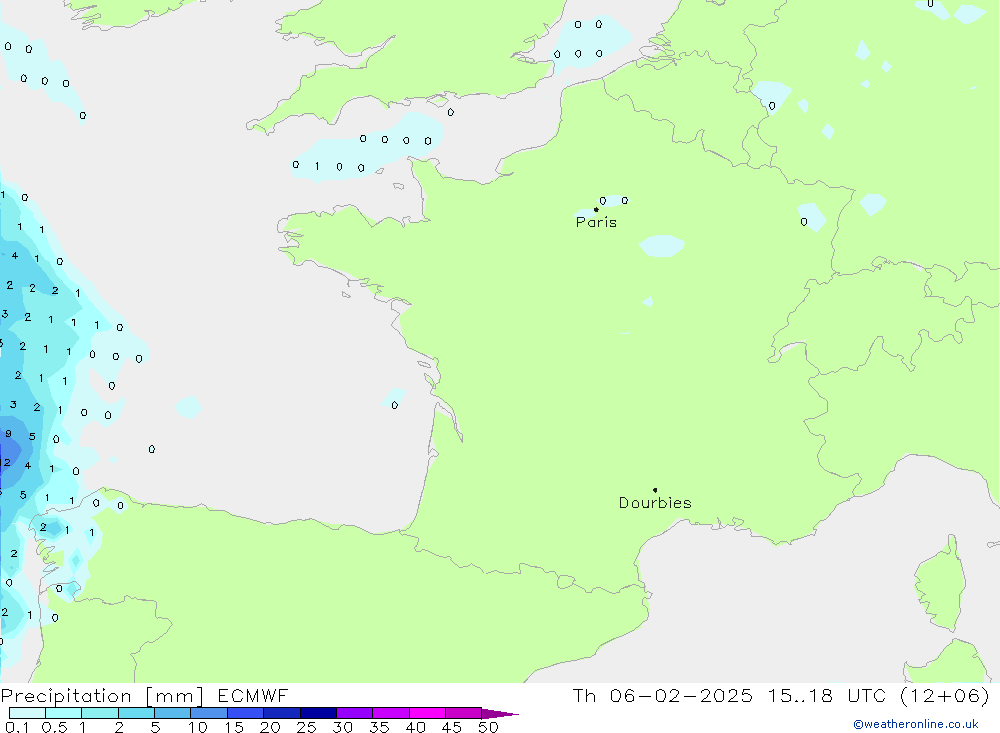Viewport: 1000px width, 733px height.
Task: Click the Paris city label
Action: pyautogui.click(x=596, y=222)
